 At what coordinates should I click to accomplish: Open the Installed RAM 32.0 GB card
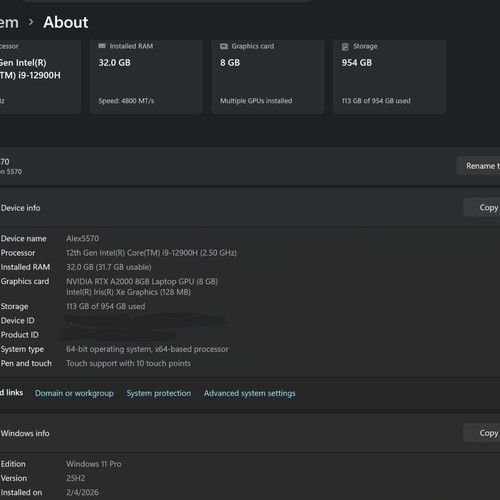click(146, 77)
